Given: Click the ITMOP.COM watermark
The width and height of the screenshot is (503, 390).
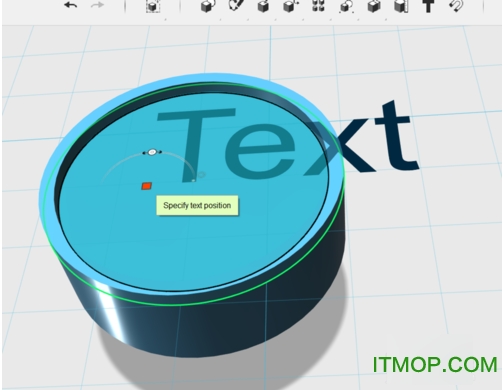Looking at the screenshot, I should tap(435, 365).
